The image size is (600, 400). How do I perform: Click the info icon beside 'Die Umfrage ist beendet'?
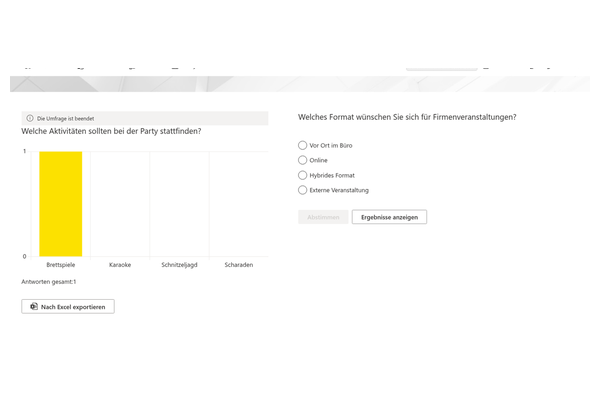pos(30,118)
